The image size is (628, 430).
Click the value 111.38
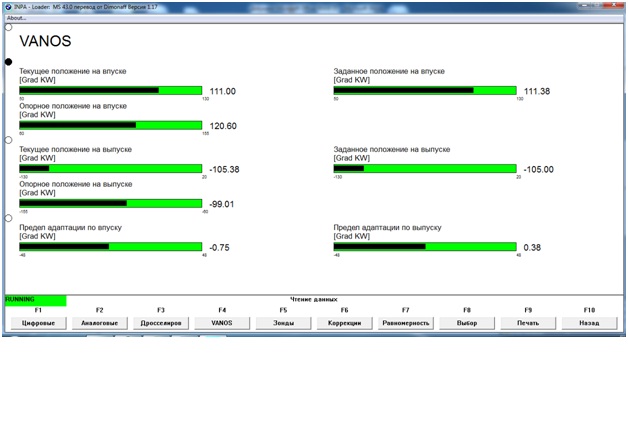537,91
